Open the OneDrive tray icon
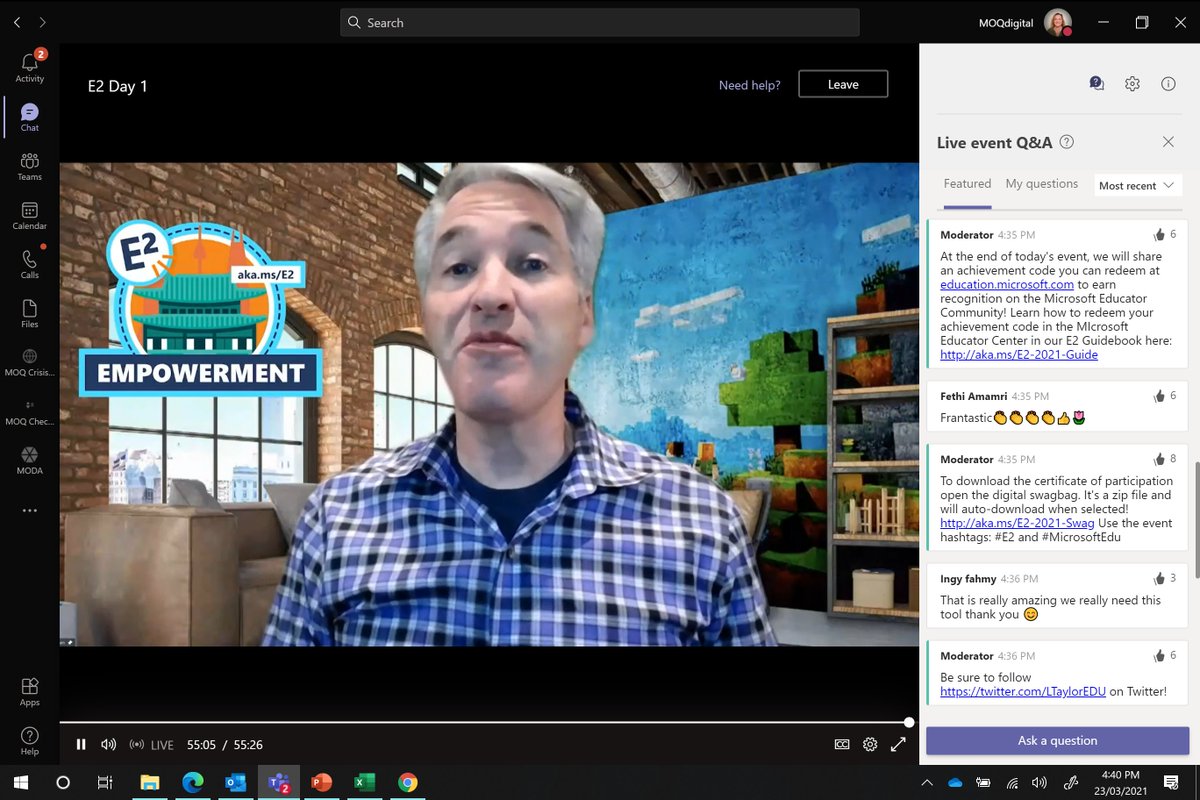The width and height of the screenshot is (1200, 800). [x=955, y=782]
